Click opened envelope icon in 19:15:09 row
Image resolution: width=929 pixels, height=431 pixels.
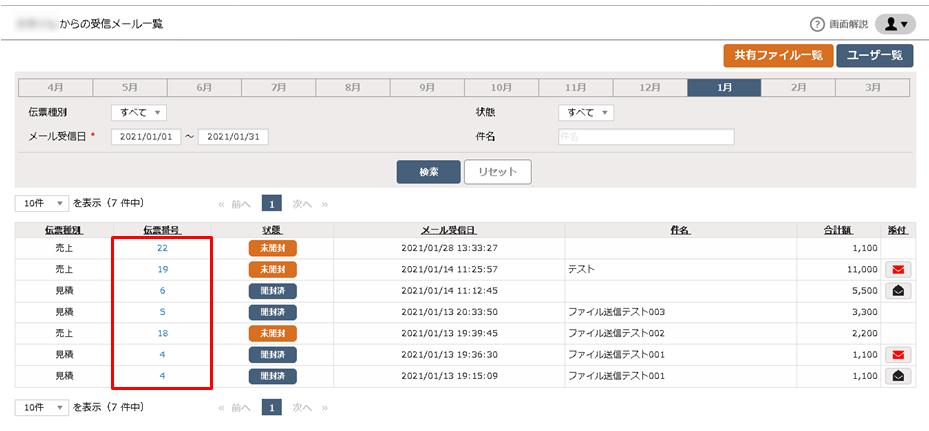pyautogui.click(x=898, y=376)
